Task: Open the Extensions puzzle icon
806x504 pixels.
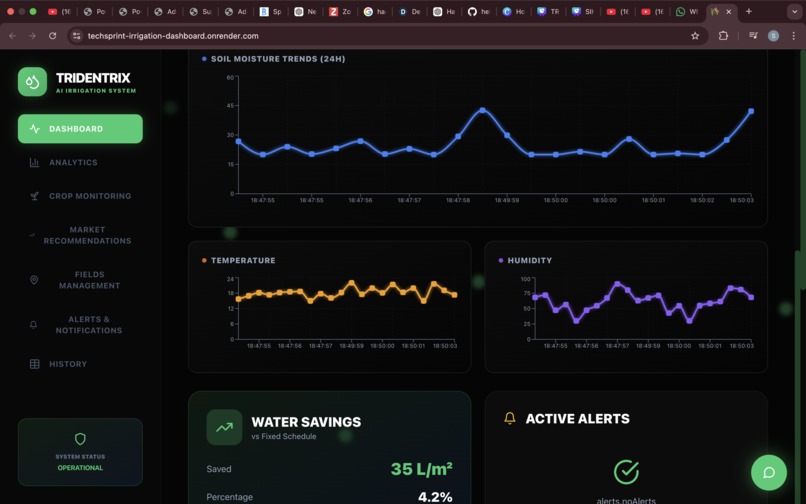Action: click(723, 35)
